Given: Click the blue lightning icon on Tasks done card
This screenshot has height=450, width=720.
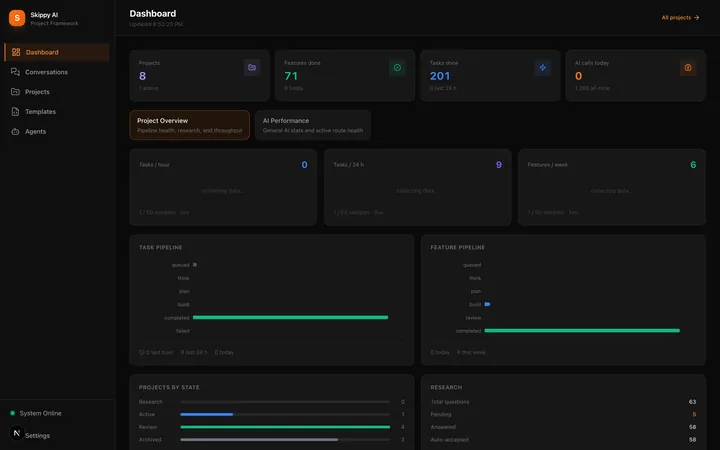Looking at the screenshot, I should (x=543, y=68).
